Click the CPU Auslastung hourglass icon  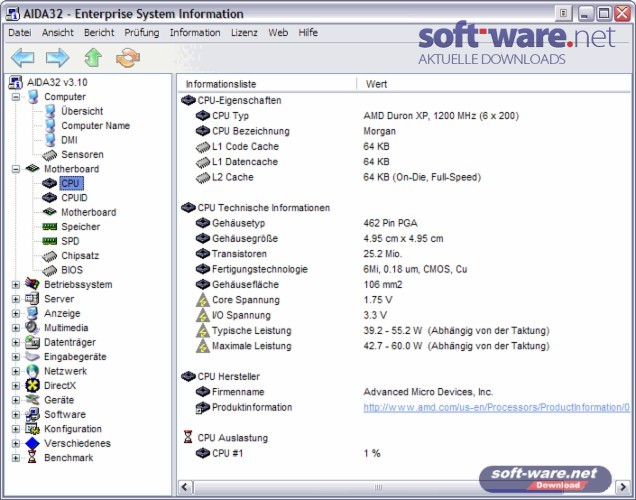click(188, 437)
